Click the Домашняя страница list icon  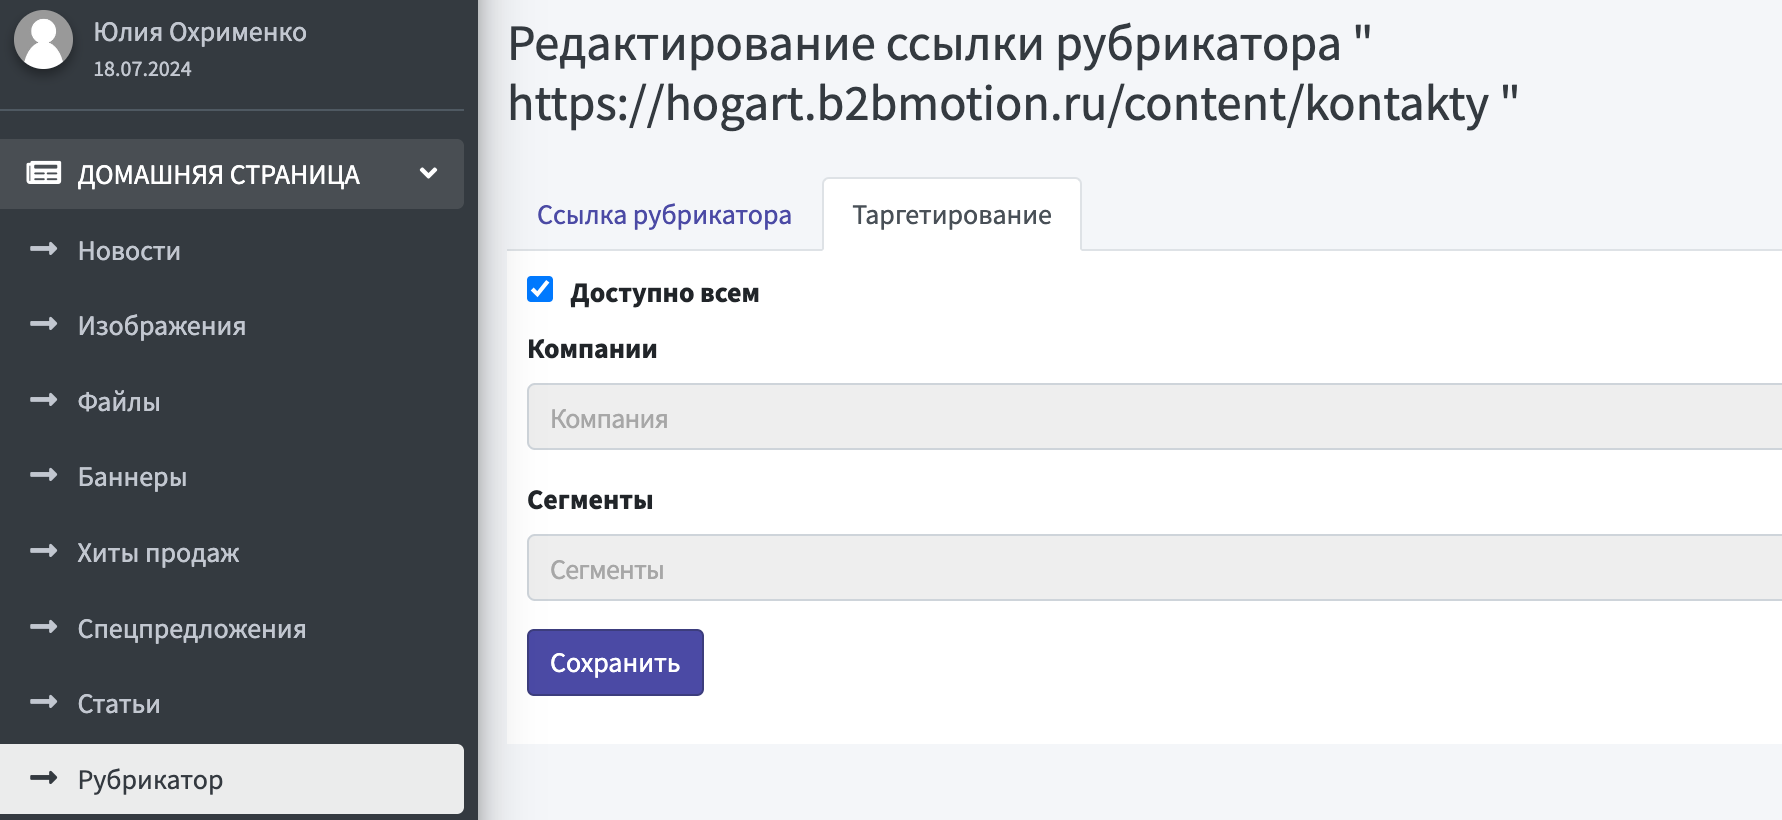coord(43,173)
